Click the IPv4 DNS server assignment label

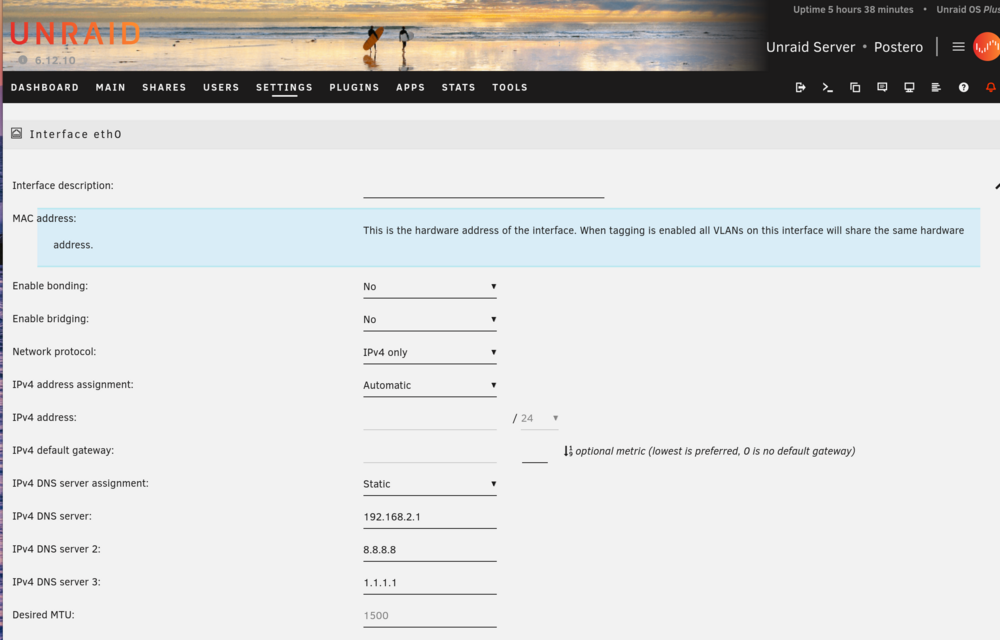pyautogui.click(x=80, y=483)
